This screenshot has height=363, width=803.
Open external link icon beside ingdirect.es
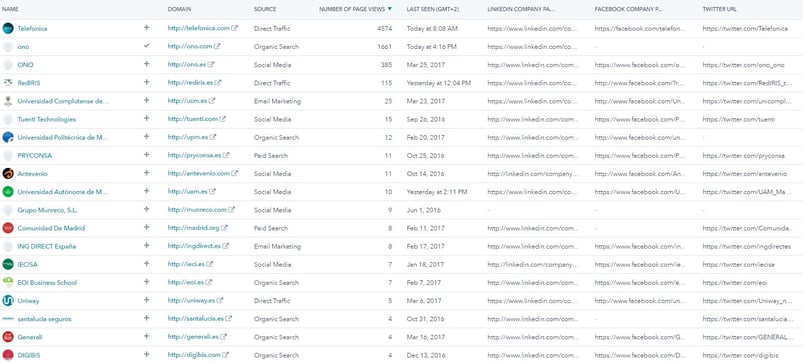tap(226, 246)
